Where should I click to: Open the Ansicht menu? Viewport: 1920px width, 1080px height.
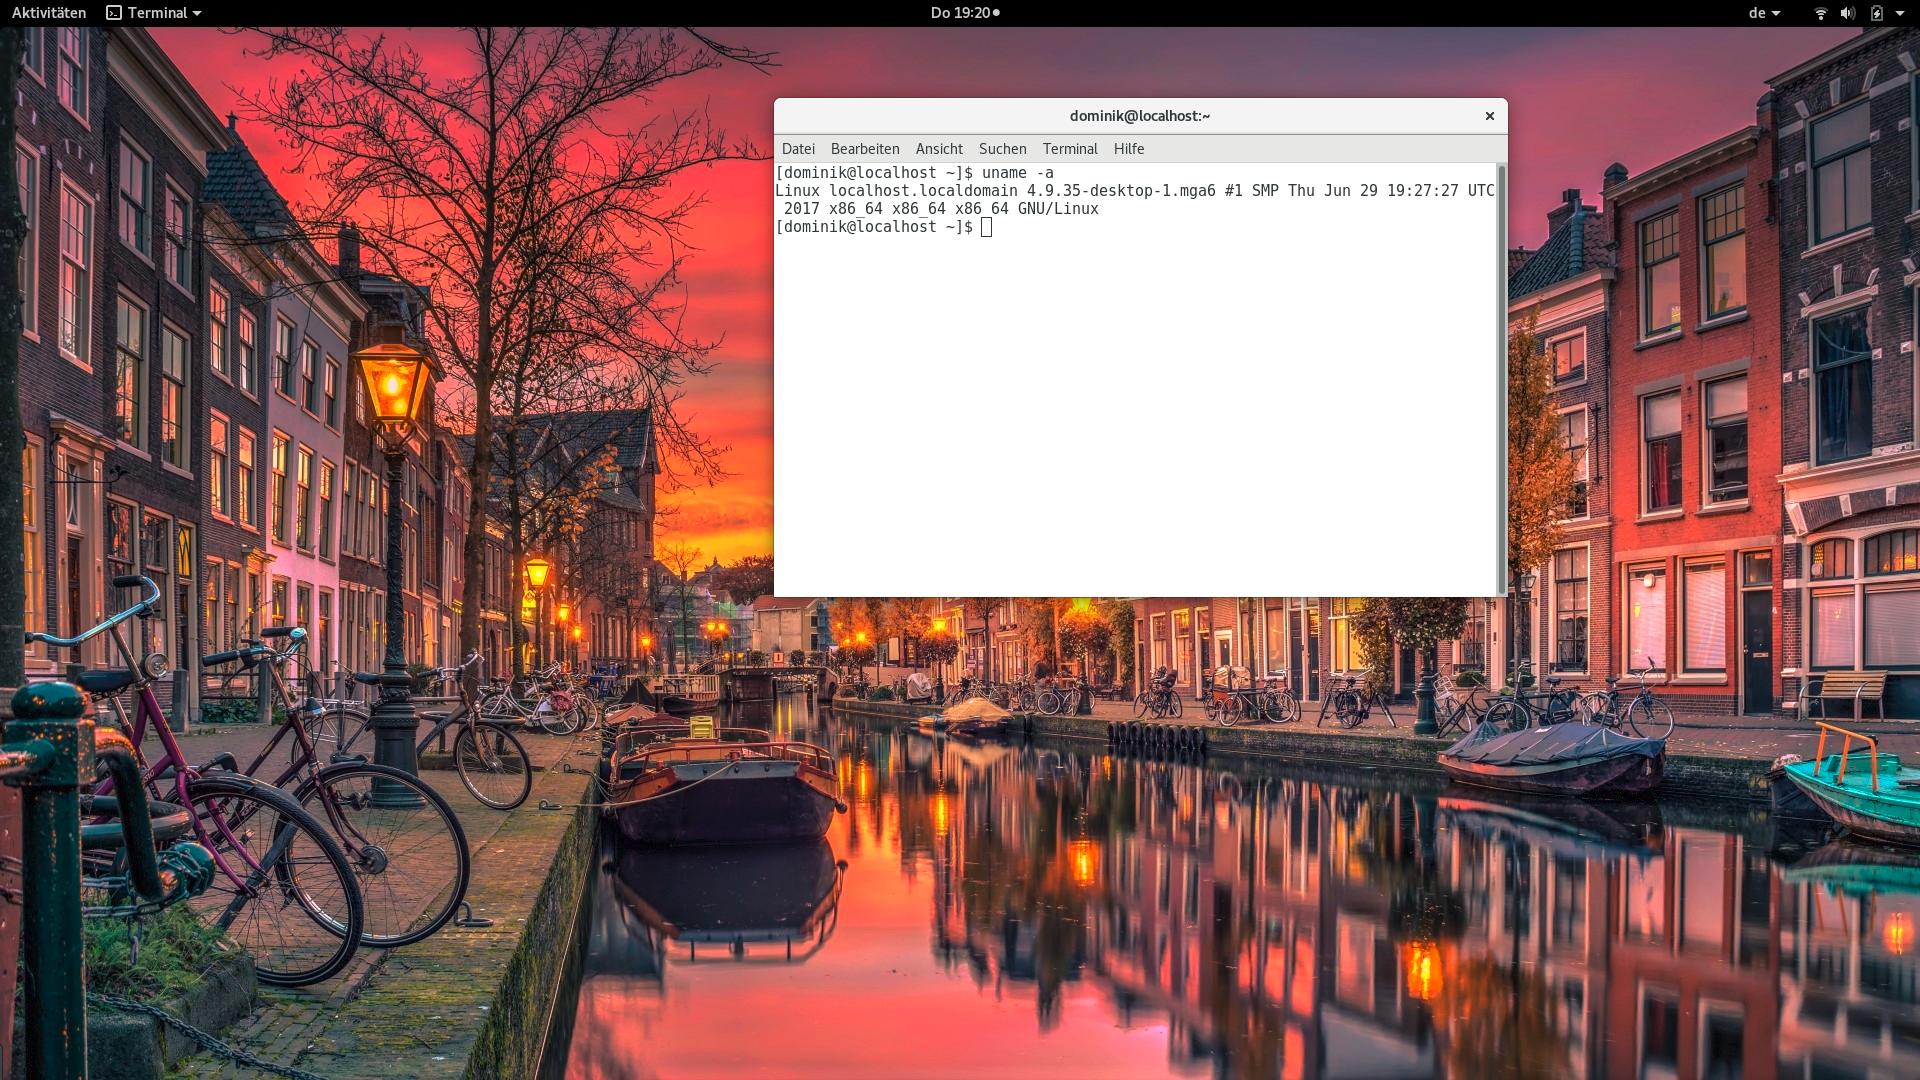(939, 149)
